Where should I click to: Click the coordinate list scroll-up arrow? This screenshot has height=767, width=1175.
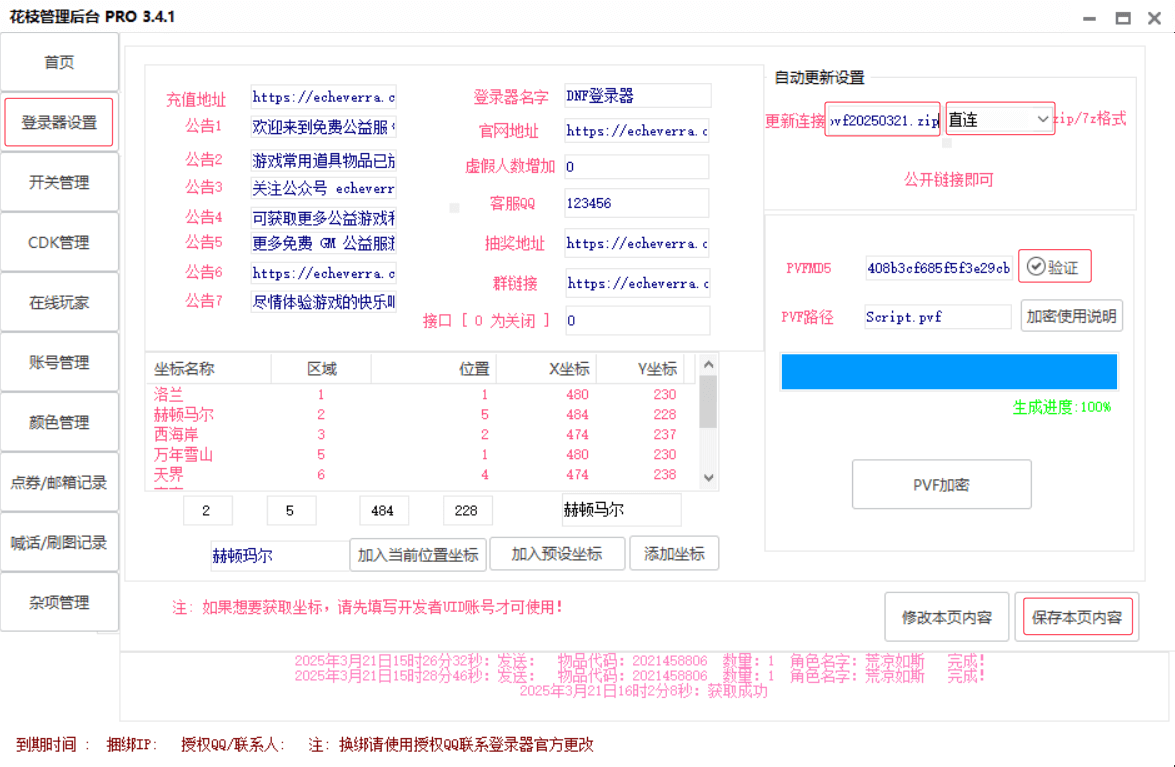tap(708, 365)
